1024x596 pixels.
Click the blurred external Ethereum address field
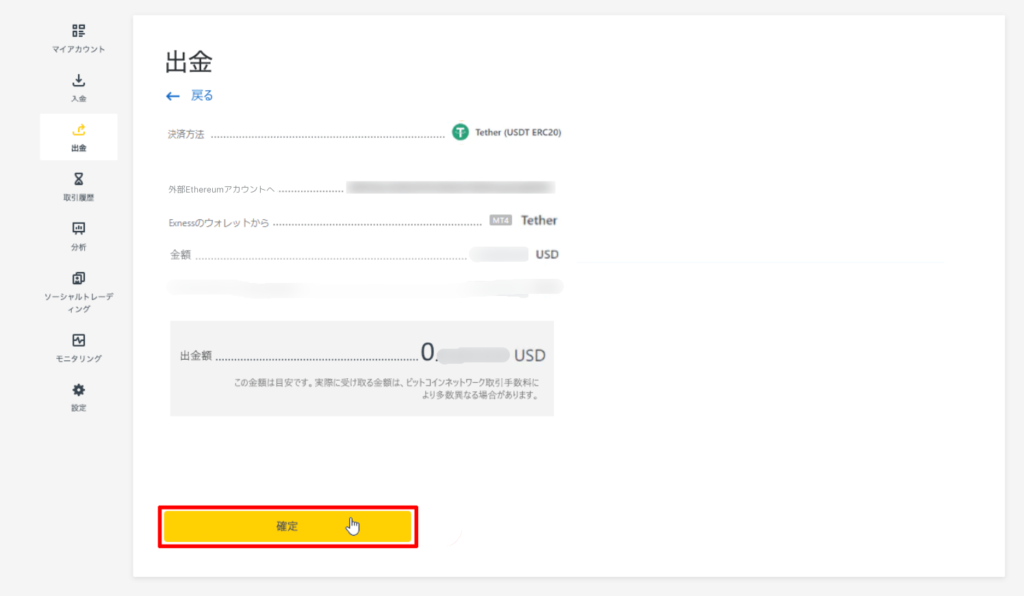(451, 188)
